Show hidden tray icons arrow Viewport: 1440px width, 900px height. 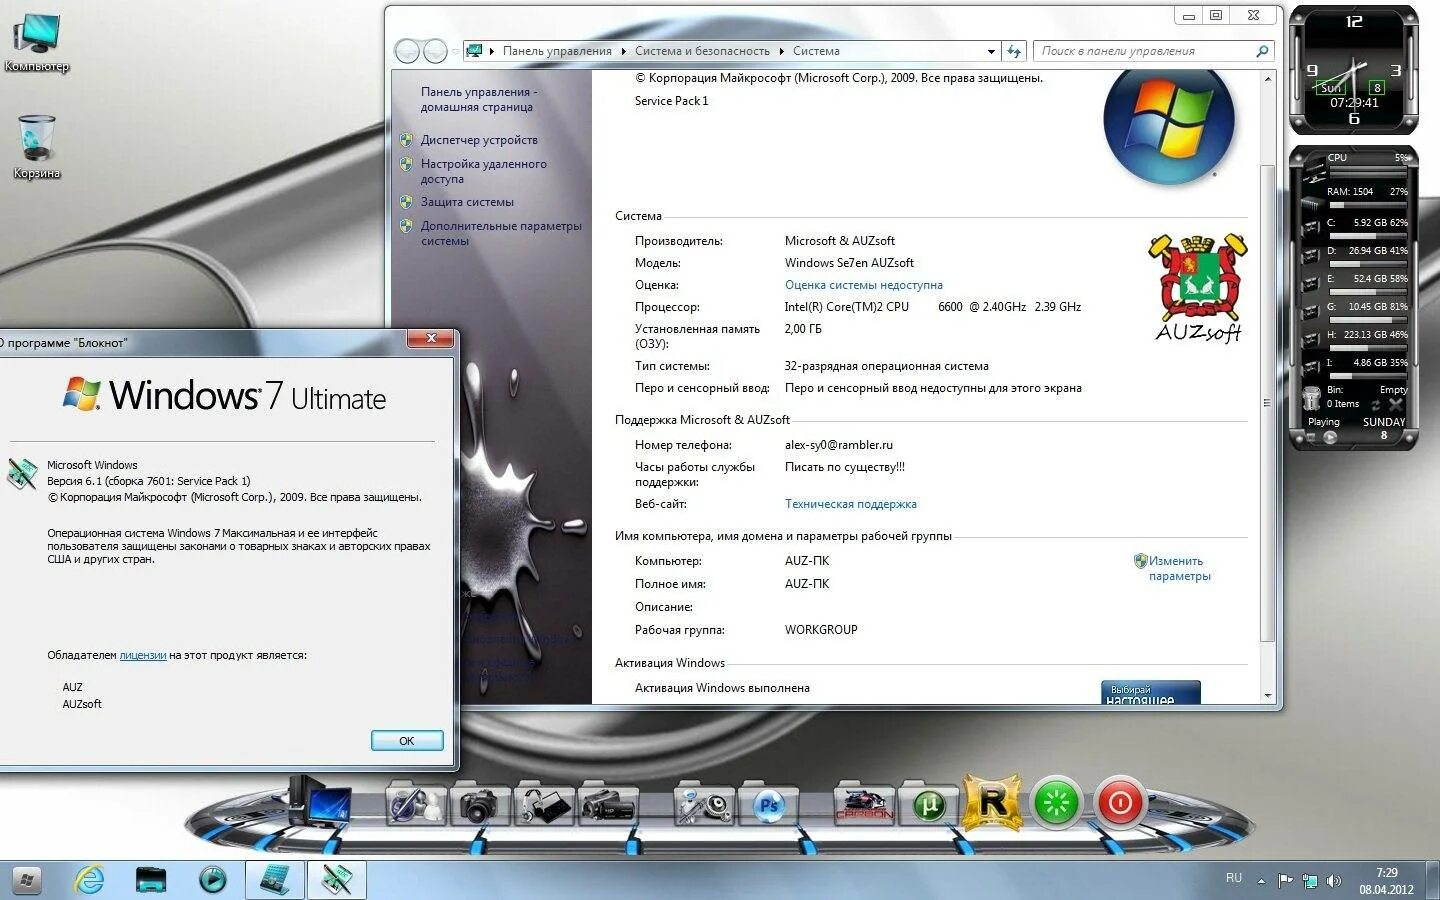click(x=1261, y=881)
